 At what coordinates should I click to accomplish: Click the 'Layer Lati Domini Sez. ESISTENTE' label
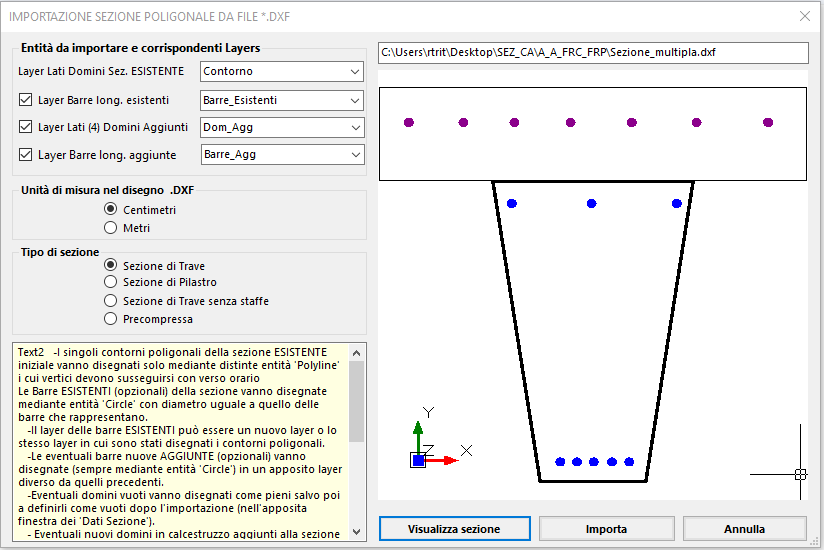click(x=101, y=71)
